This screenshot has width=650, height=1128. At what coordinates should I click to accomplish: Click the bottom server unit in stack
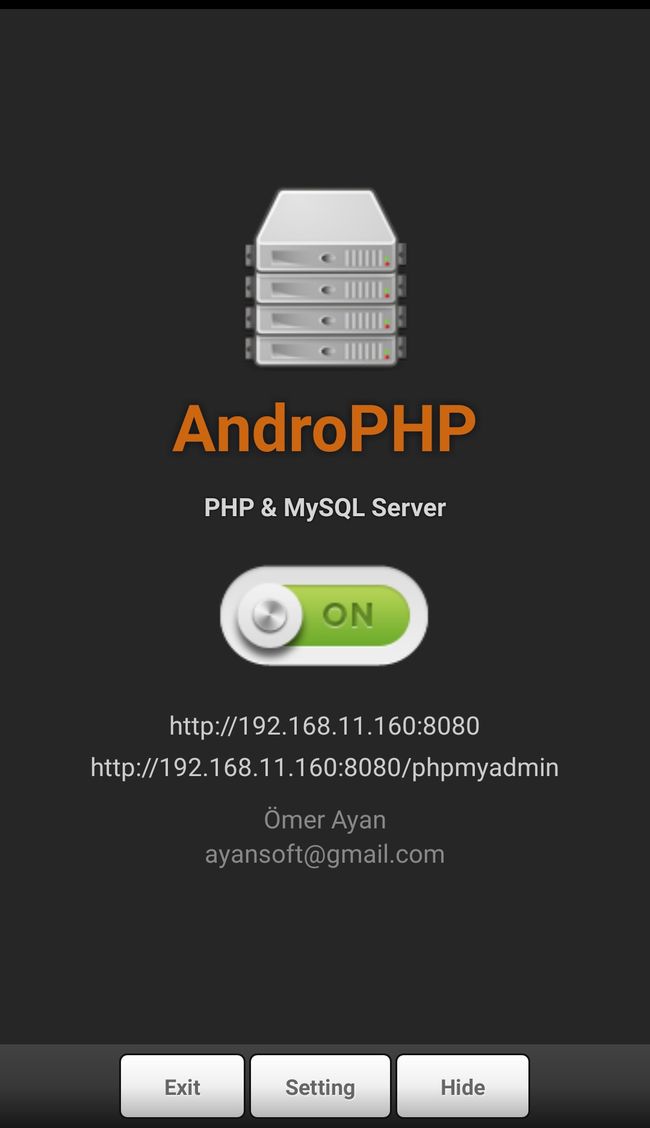pos(325,350)
